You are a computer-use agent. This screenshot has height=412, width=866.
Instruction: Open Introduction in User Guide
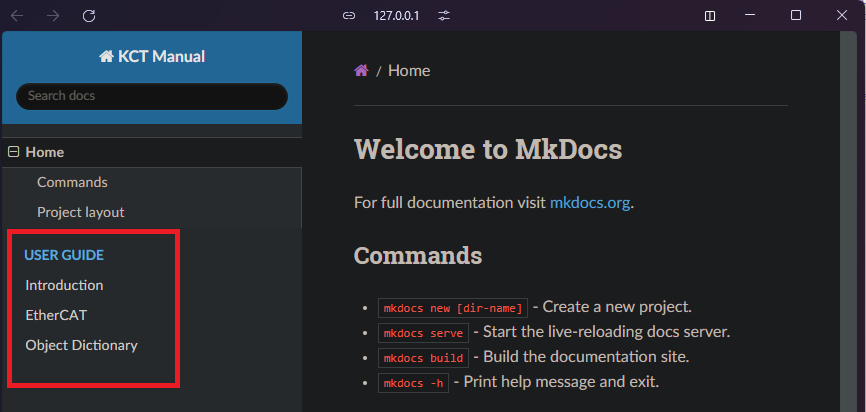[64, 286]
